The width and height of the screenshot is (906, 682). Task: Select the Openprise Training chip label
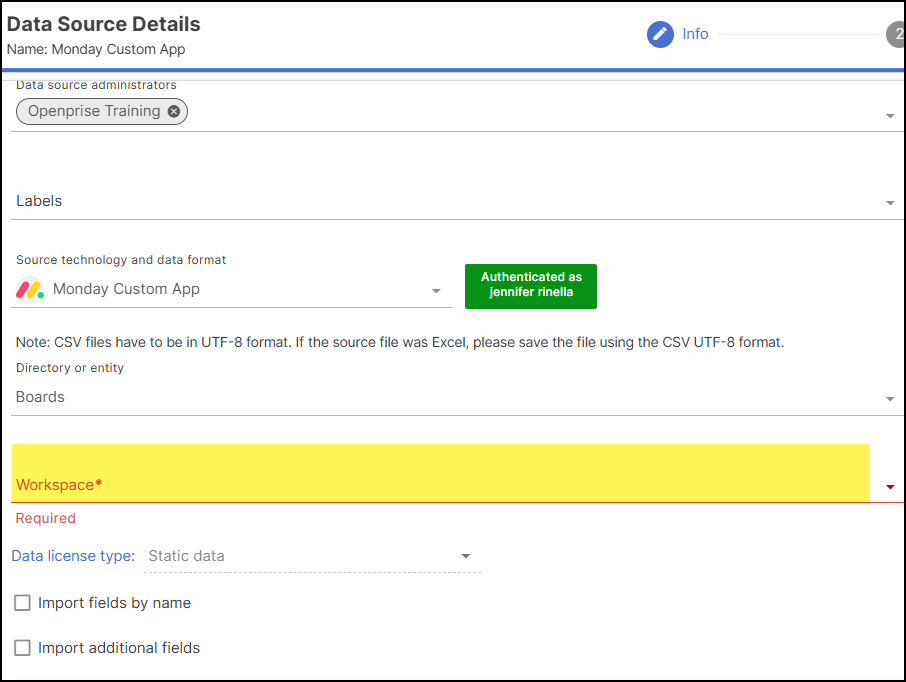94,111
